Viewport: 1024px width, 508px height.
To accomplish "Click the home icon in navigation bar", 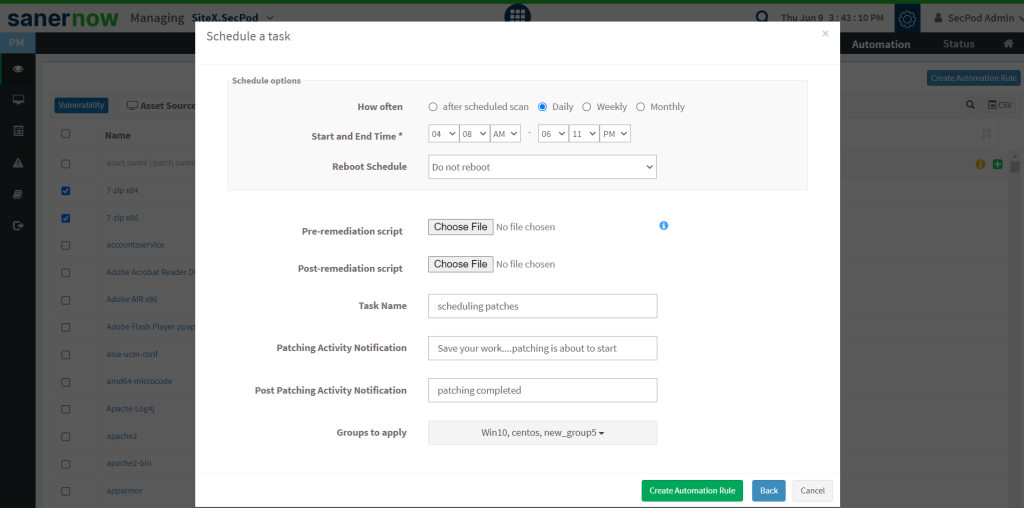I will point(1008,44).
